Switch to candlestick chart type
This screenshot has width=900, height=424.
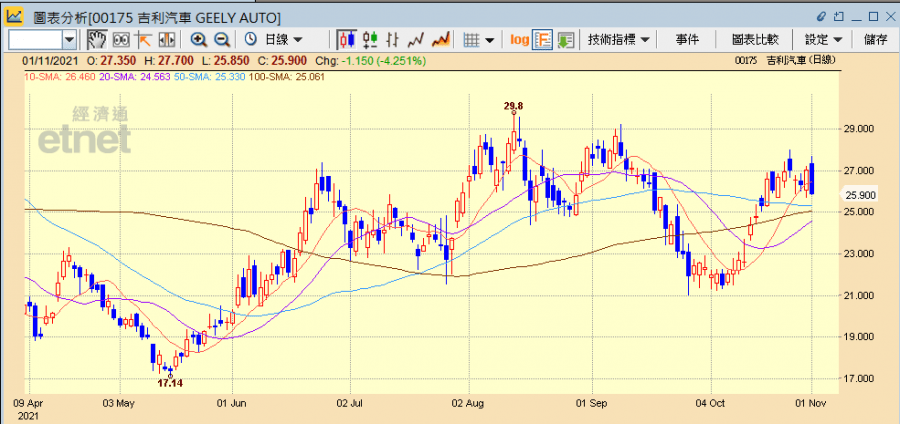pyautogui.click(x=347, y=40)
